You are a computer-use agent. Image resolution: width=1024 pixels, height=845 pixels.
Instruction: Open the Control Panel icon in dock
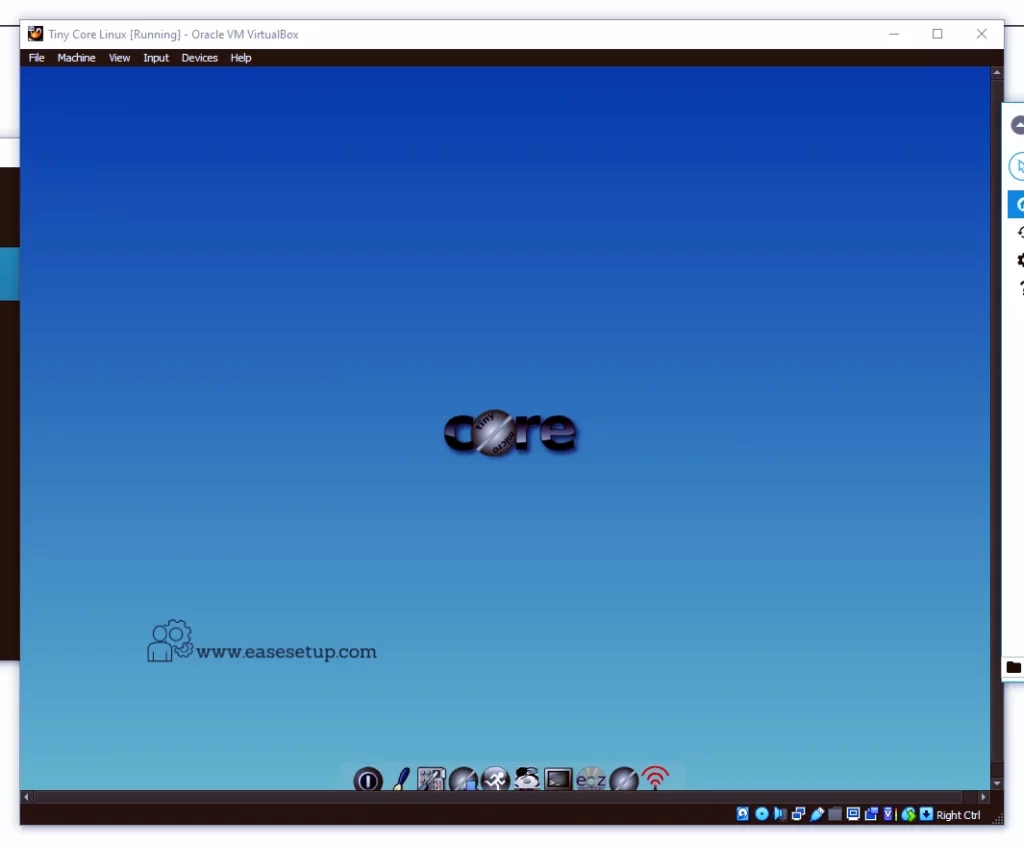[431, 779]
